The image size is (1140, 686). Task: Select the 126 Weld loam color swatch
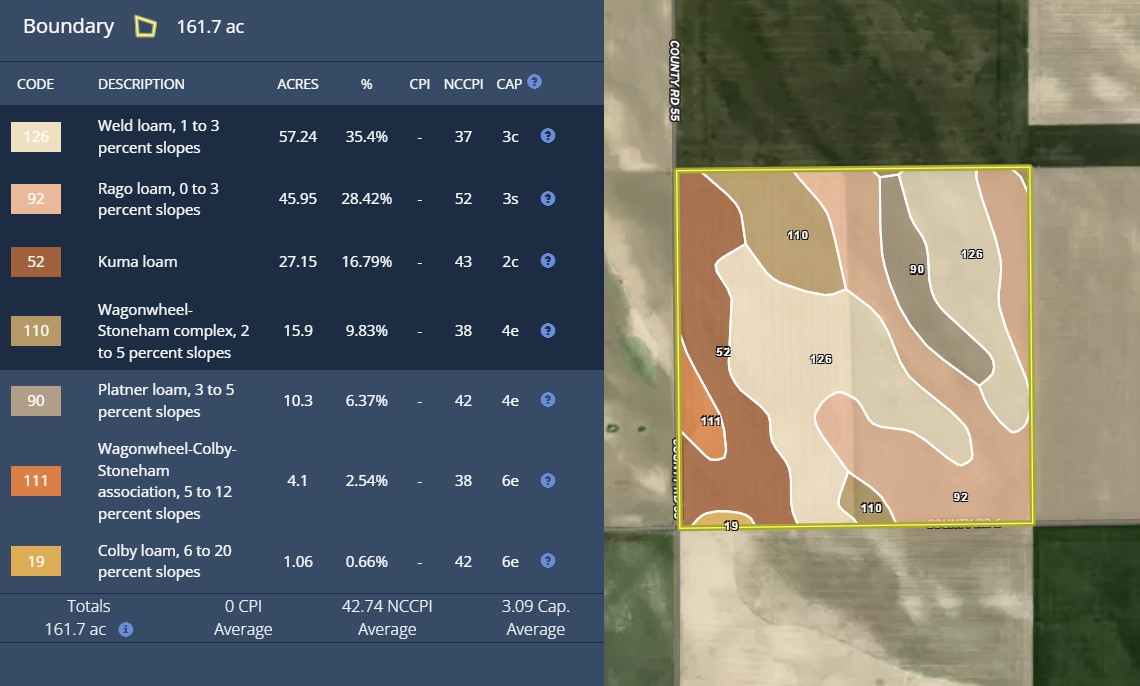[x=36, y=137]
